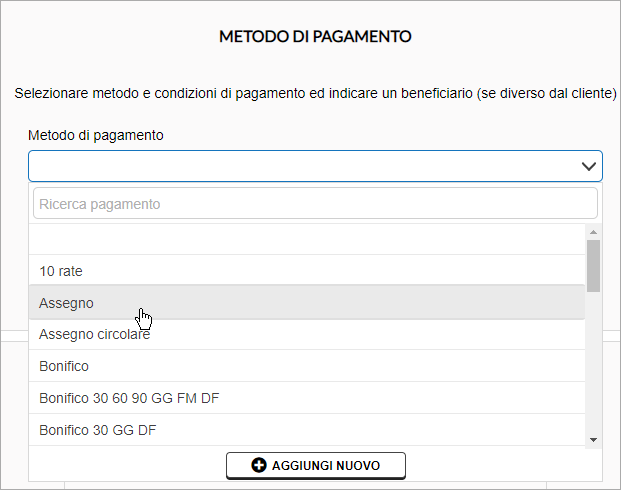
Task: Click the chevron arrow of payment dropdown
Action: (589, 166)
